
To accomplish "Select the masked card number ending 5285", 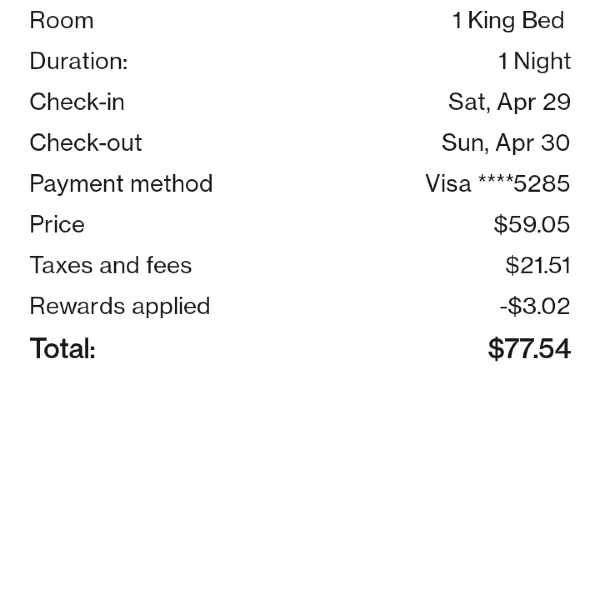I will click(x=524, y=184).
